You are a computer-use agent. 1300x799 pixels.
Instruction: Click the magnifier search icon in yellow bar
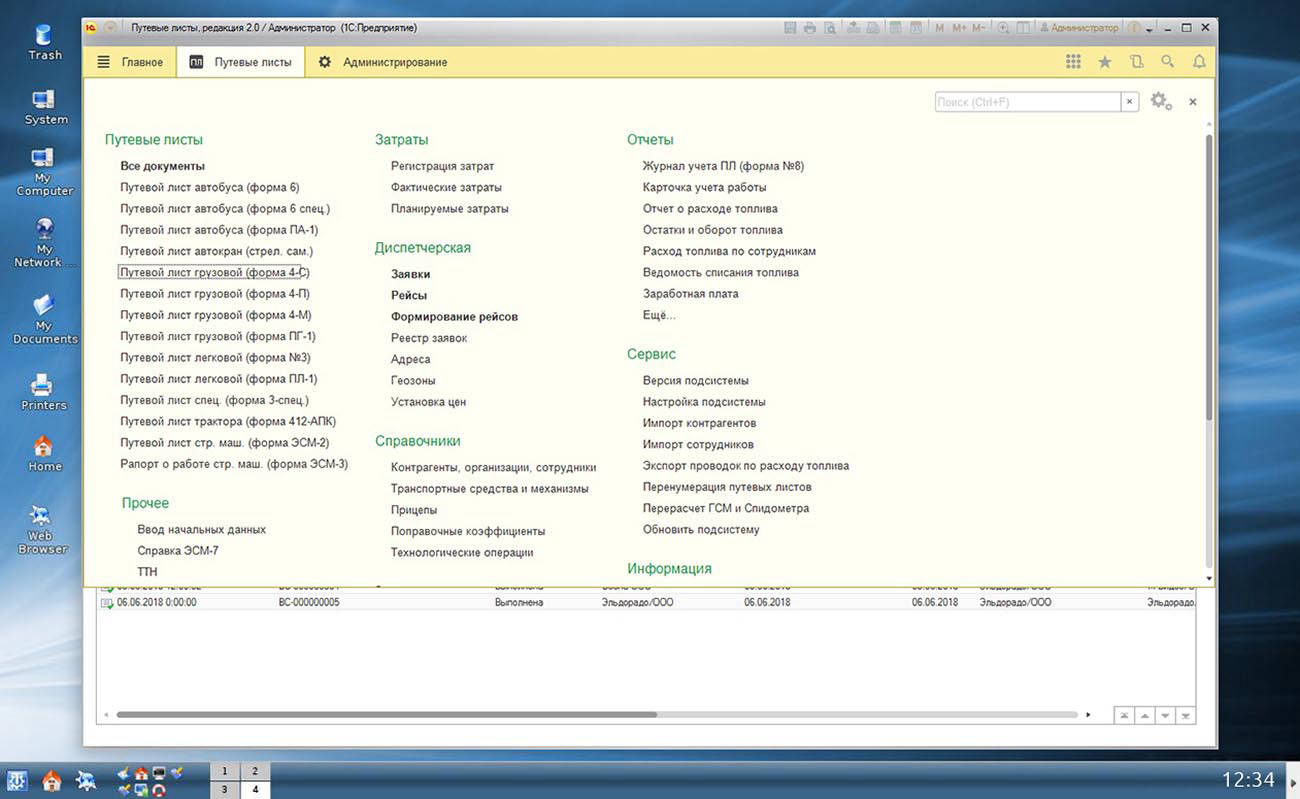(x=1167, y=62)
